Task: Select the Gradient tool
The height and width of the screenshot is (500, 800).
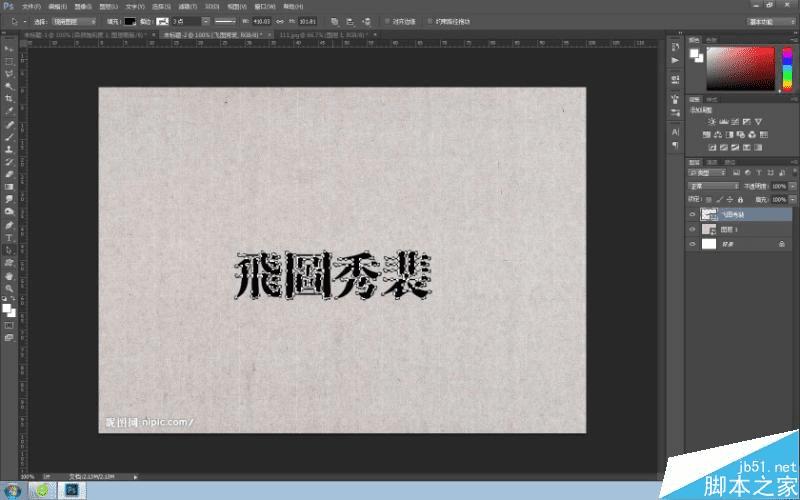Action: (9, 187)
